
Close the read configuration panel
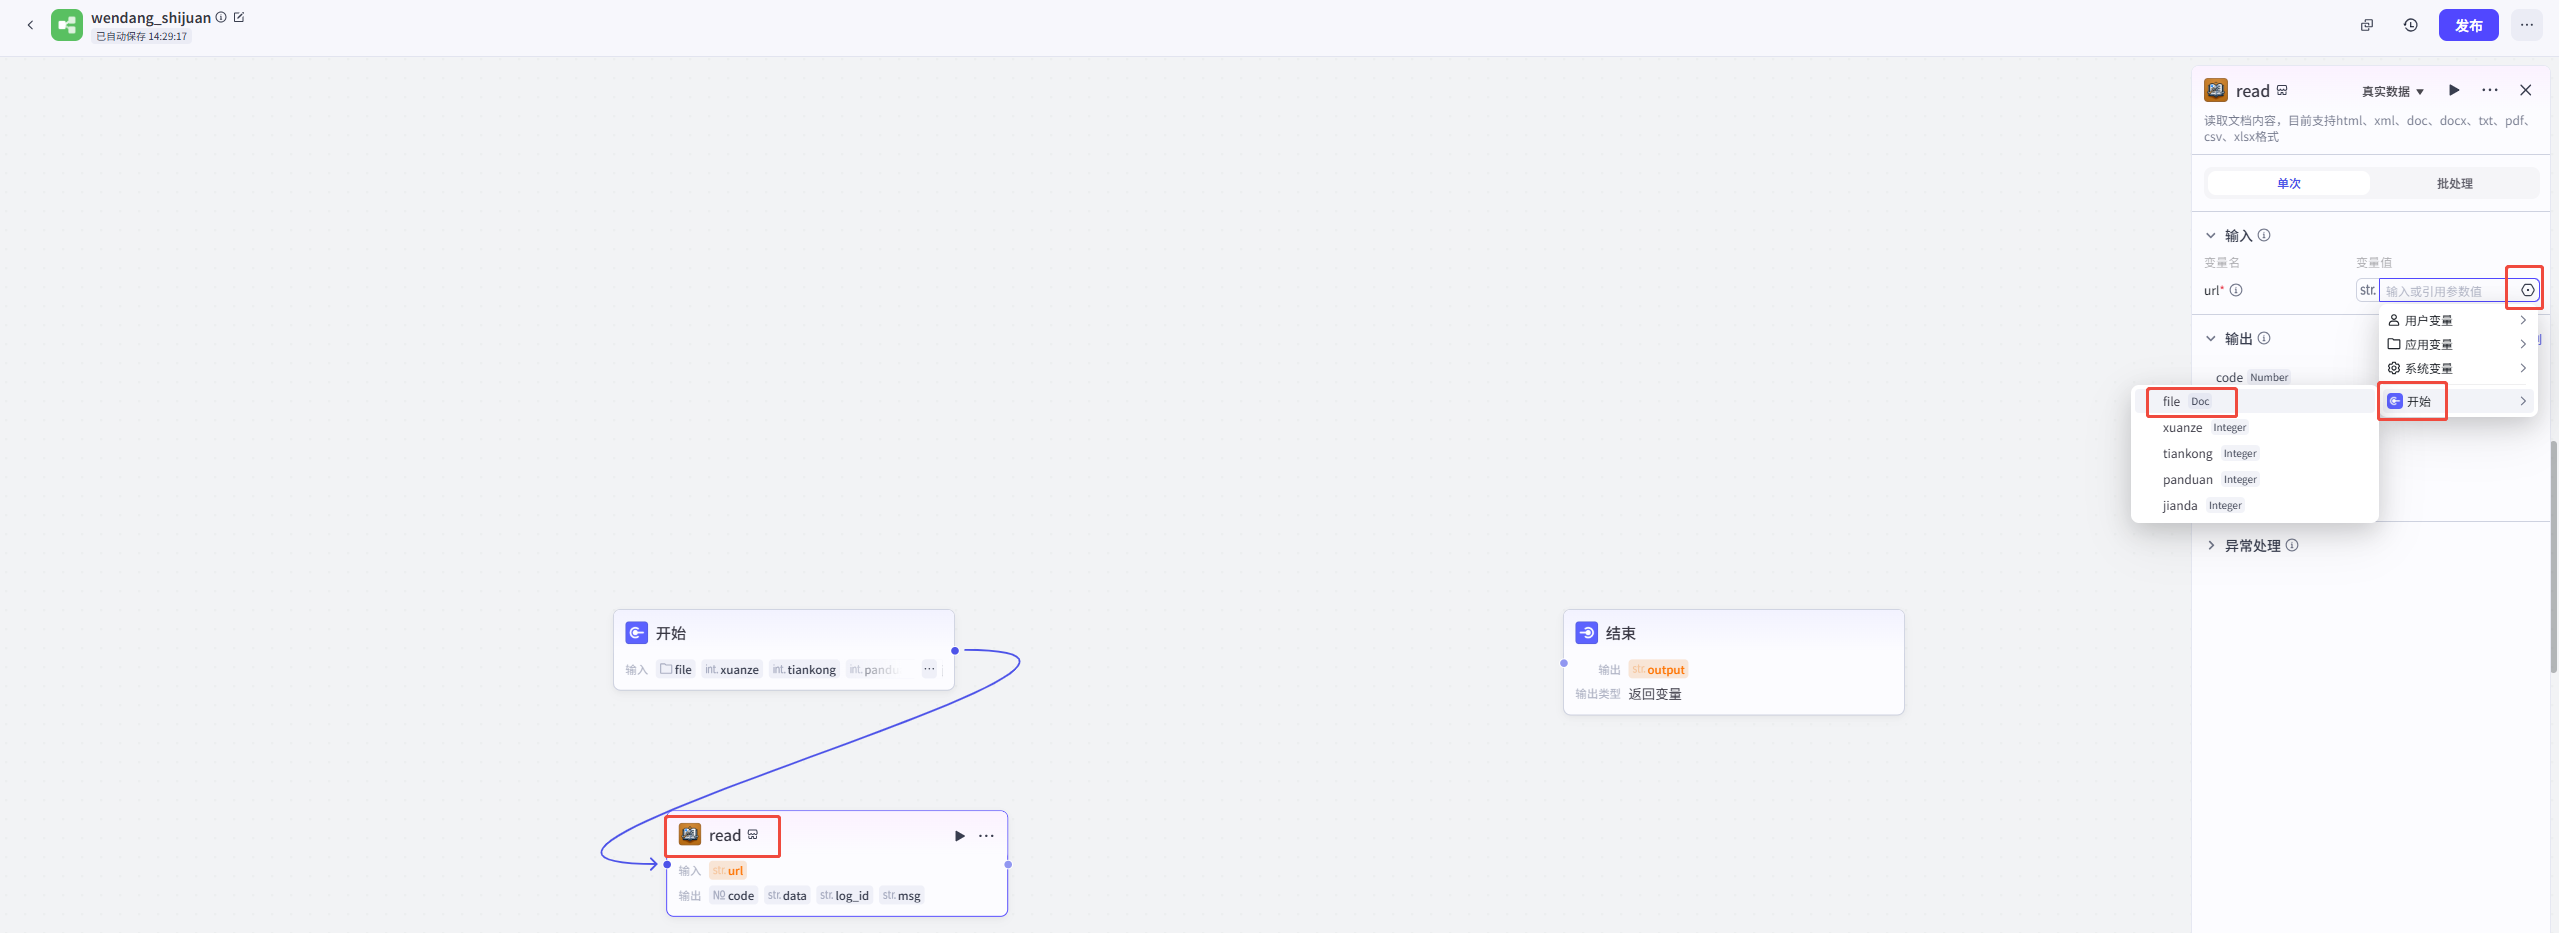tap(2525, 90)
